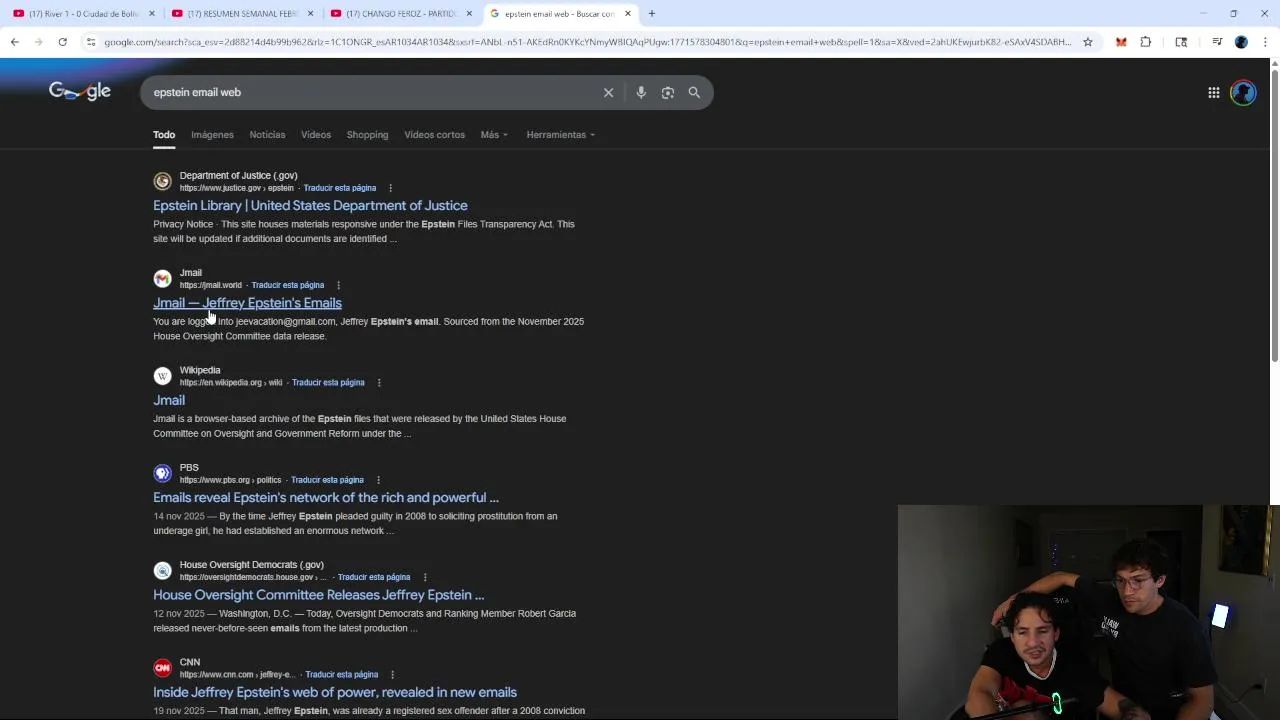Go back in browser history
Viewport: 1280px width, 720px height.
15,42
